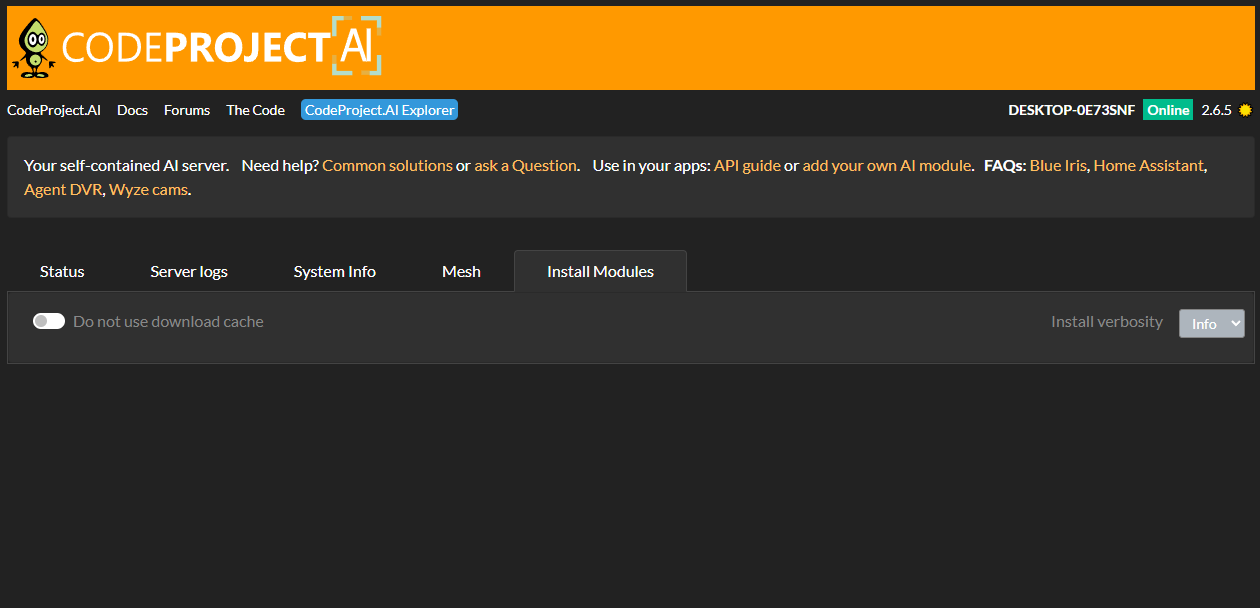This screenshot has width=1260, height=608.
Task: Click the ask a Question link
Action: click(x=525, y=165)
